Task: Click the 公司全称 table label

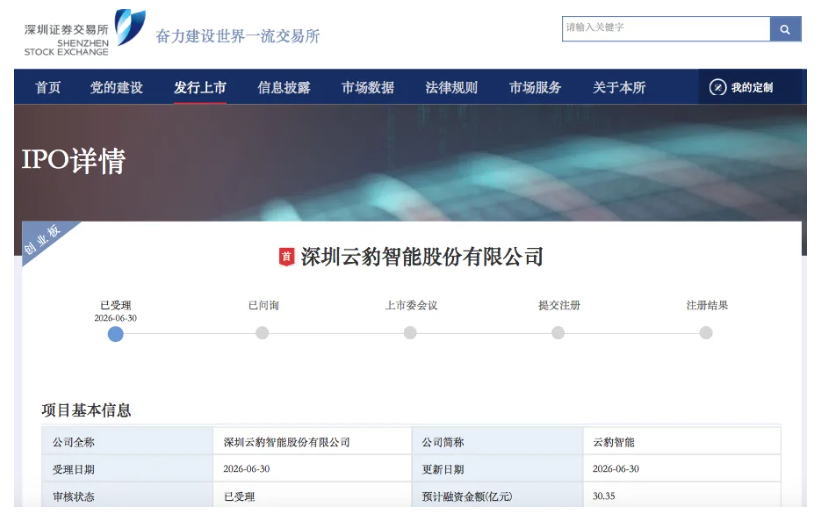Action: coord(73,442)
